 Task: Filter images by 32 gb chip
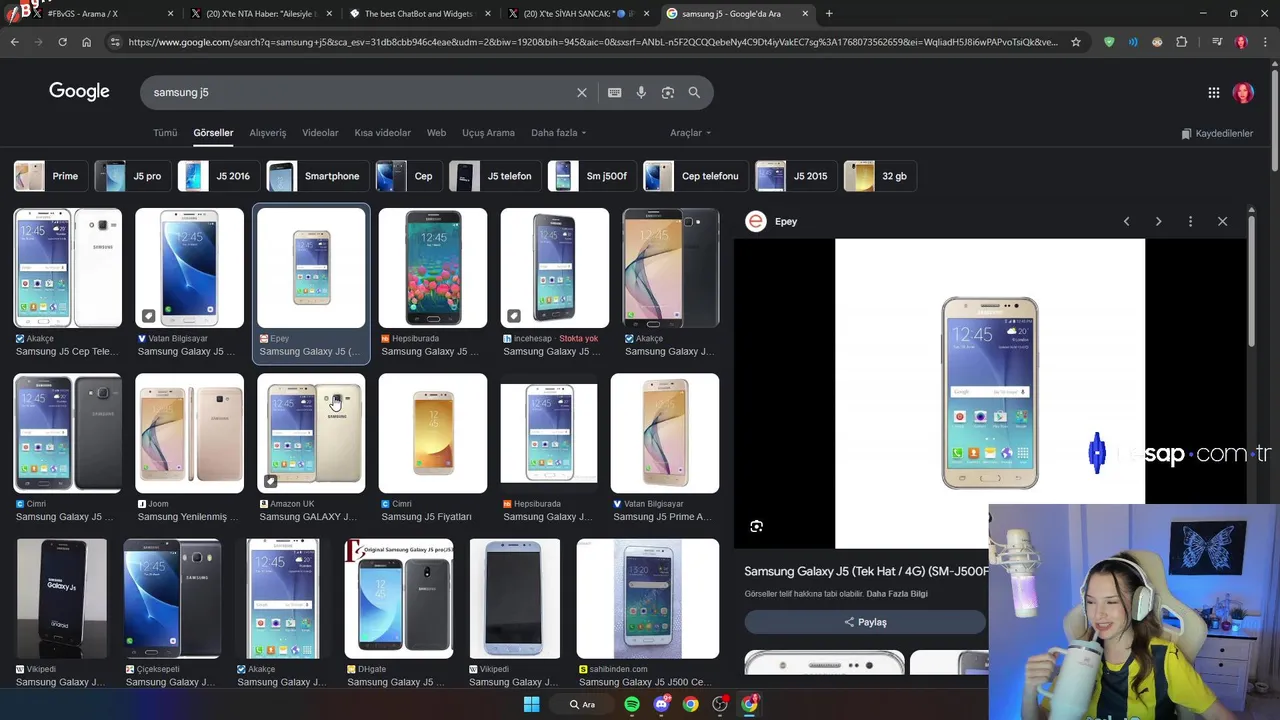(880, 176)
